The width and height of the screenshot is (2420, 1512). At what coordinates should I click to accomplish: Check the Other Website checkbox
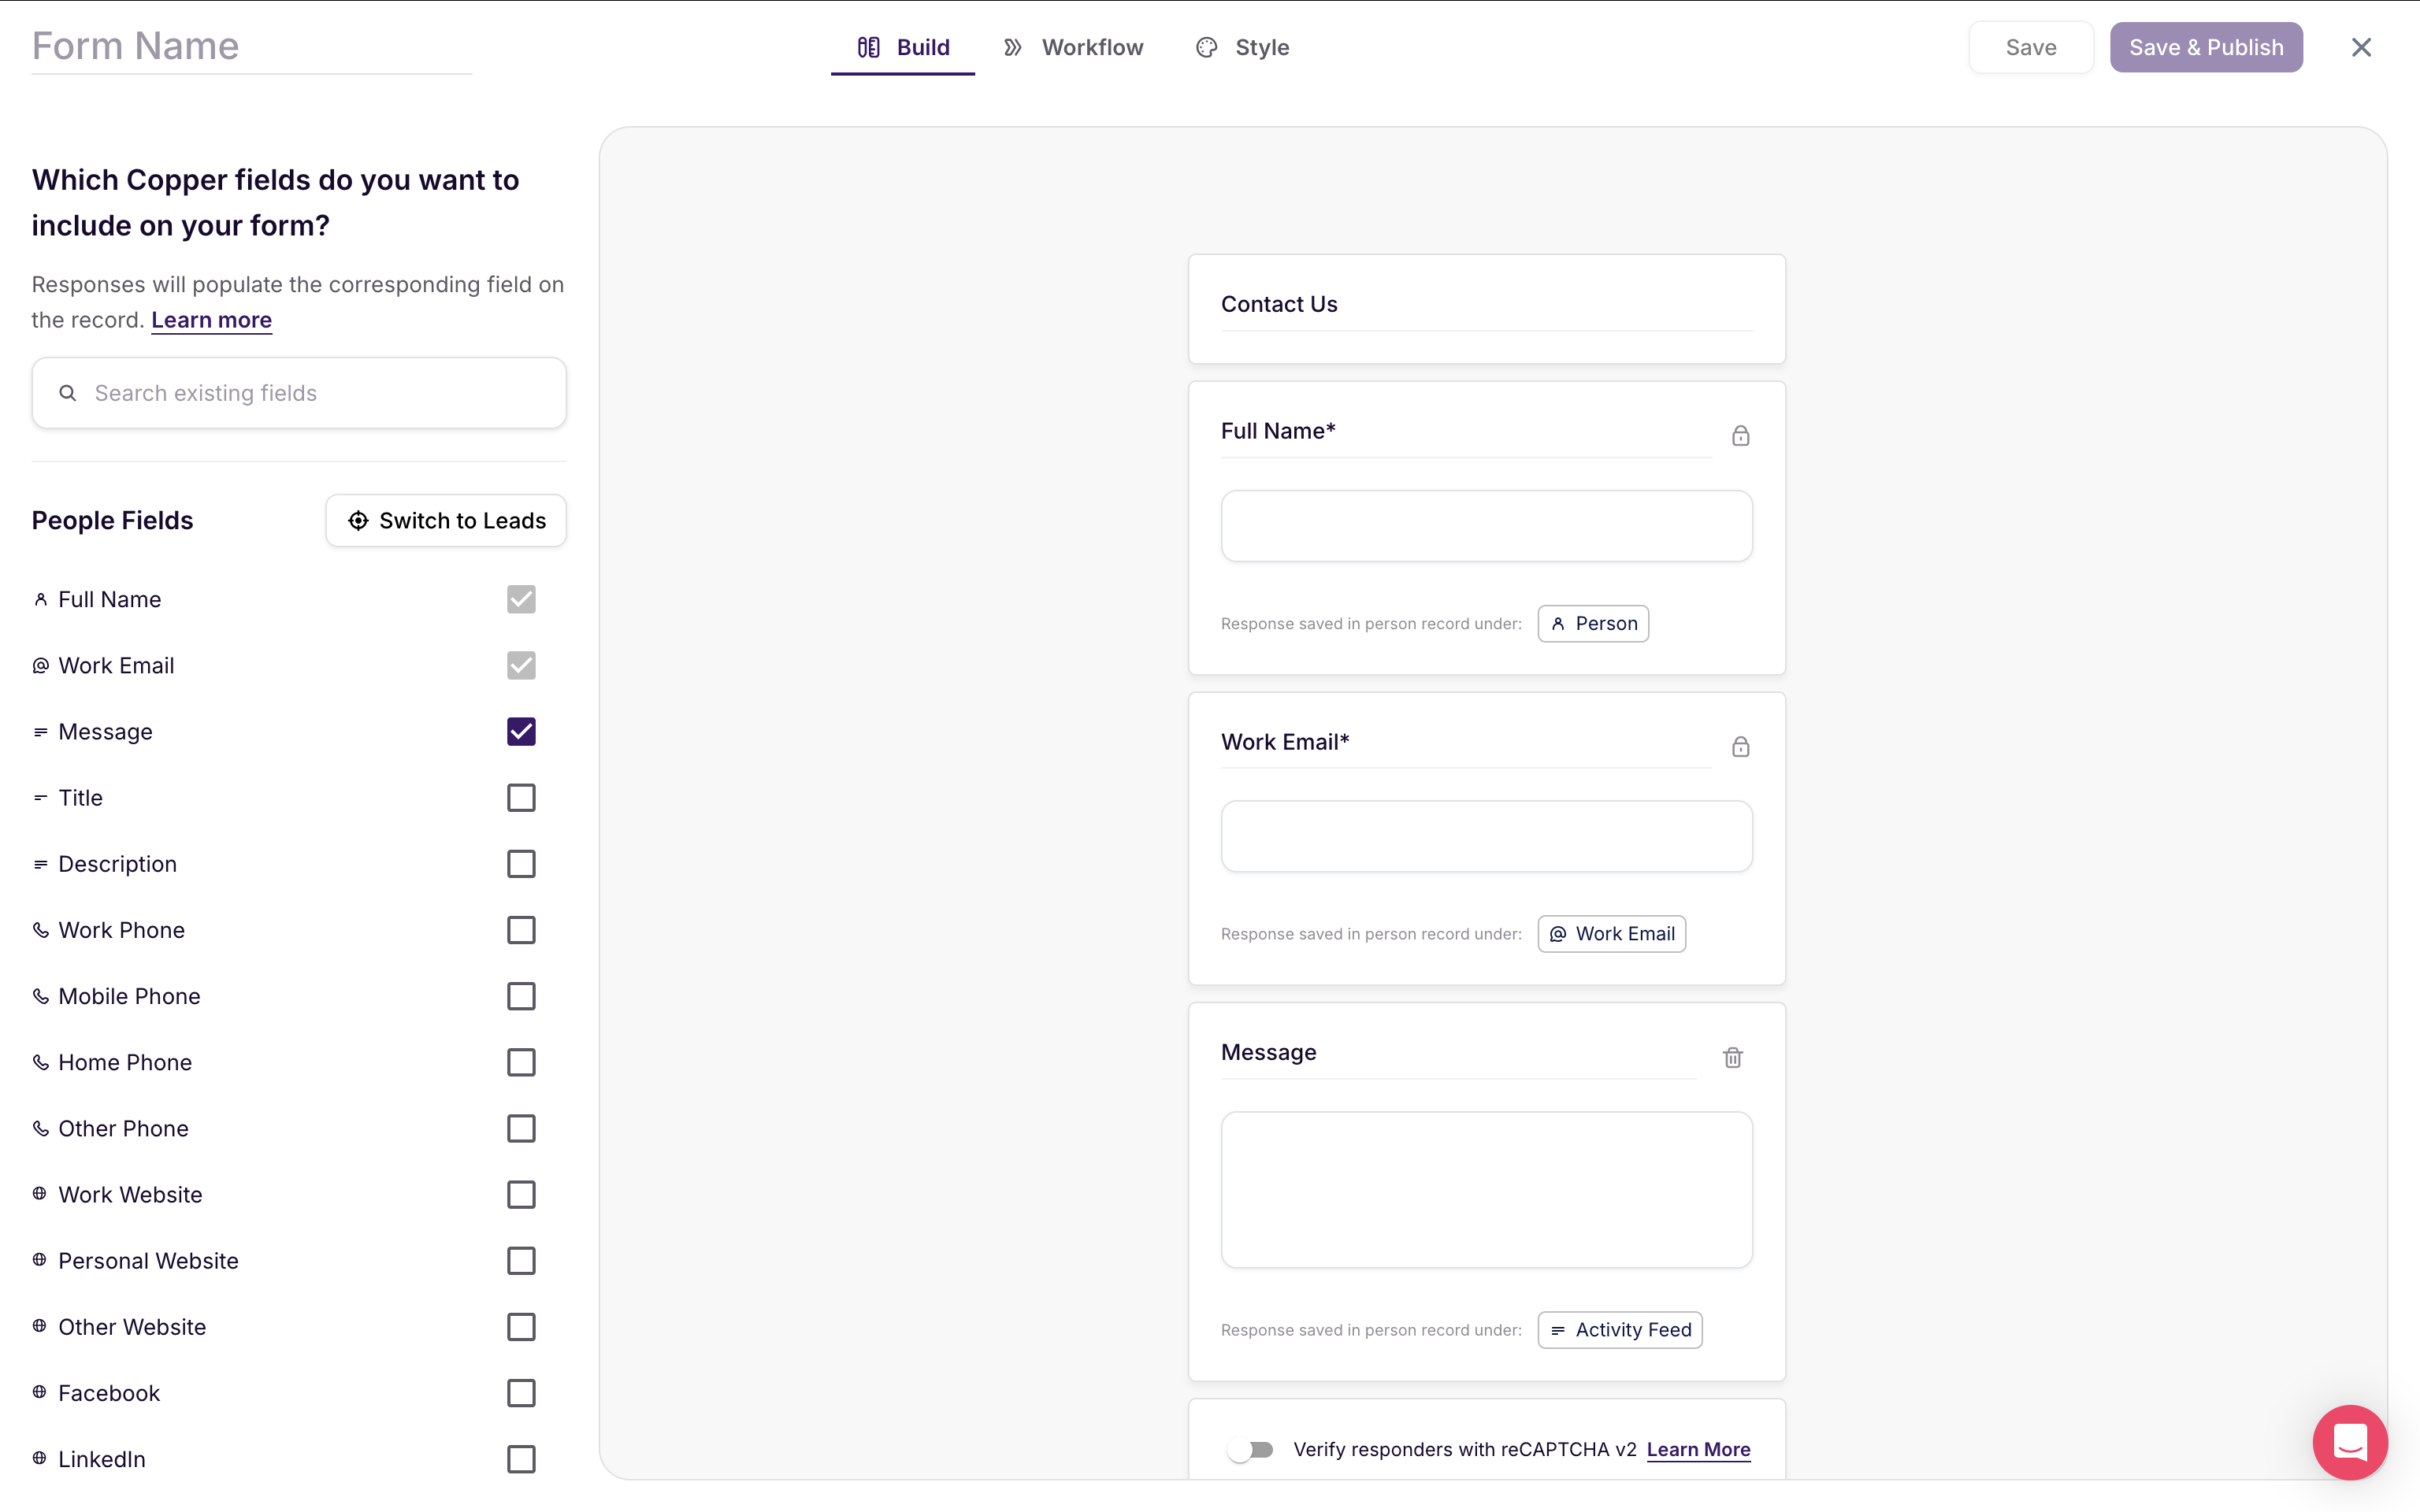click(521, 1327)
